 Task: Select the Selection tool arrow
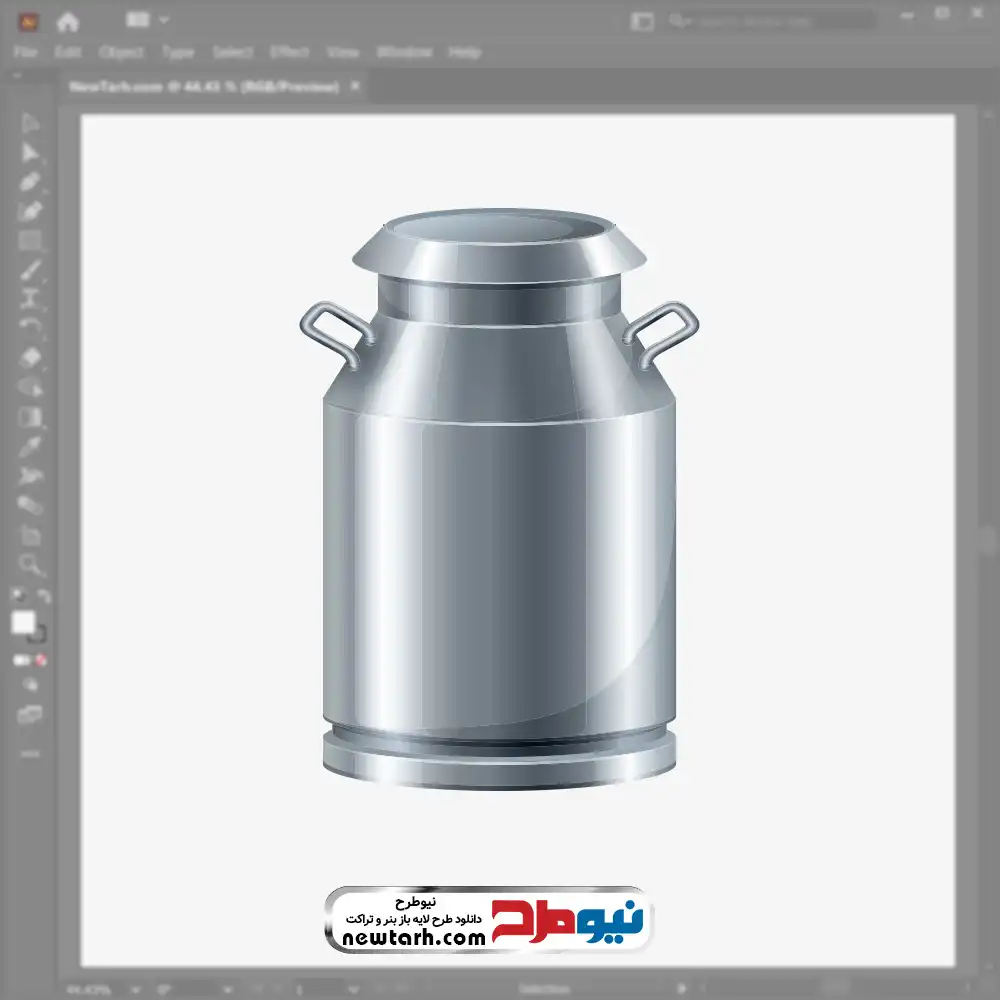click(x=30, y=124)
